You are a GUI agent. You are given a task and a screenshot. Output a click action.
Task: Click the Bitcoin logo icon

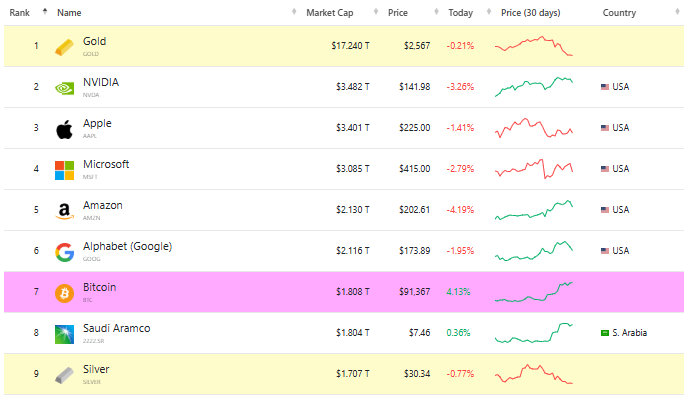pos(64,293)
